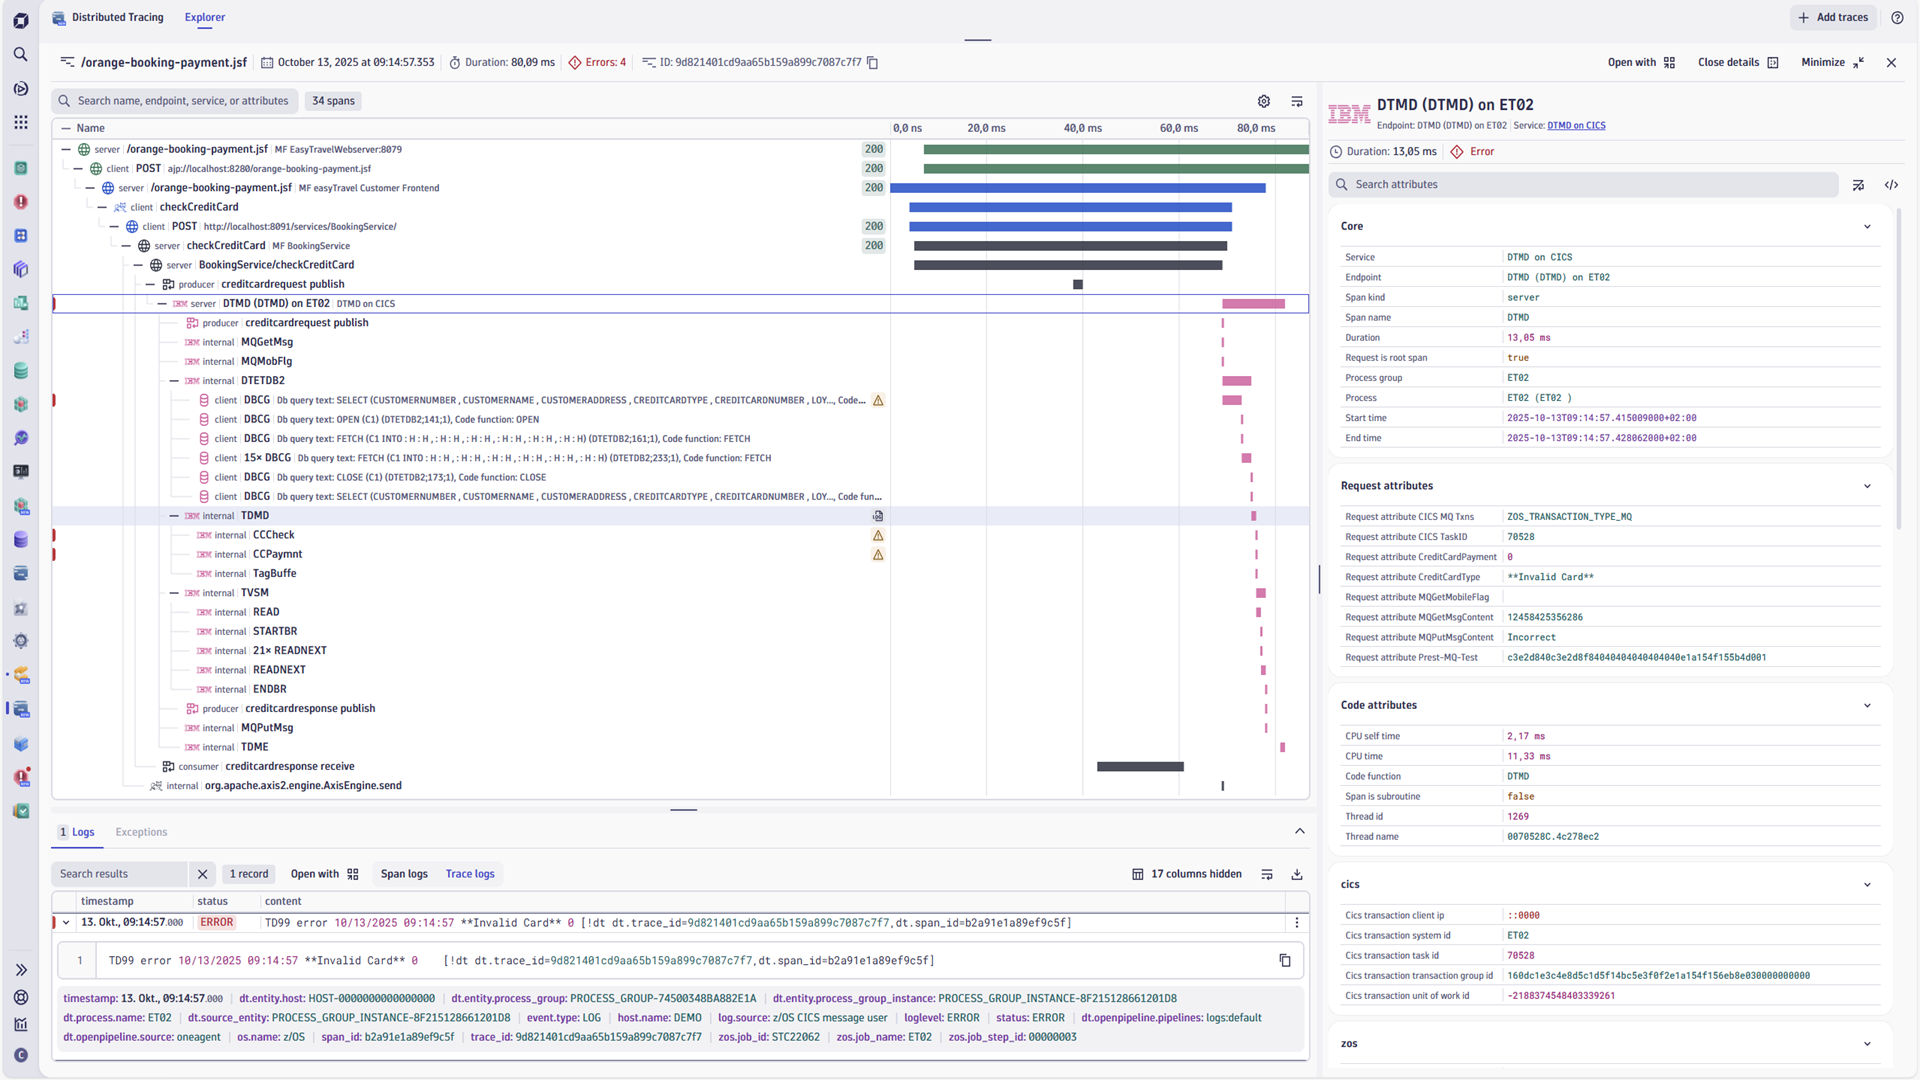This screenshot has height=1080, width=1920.
Task: Click the DTMD span pink timeline bar
Action: (1253, 304)
